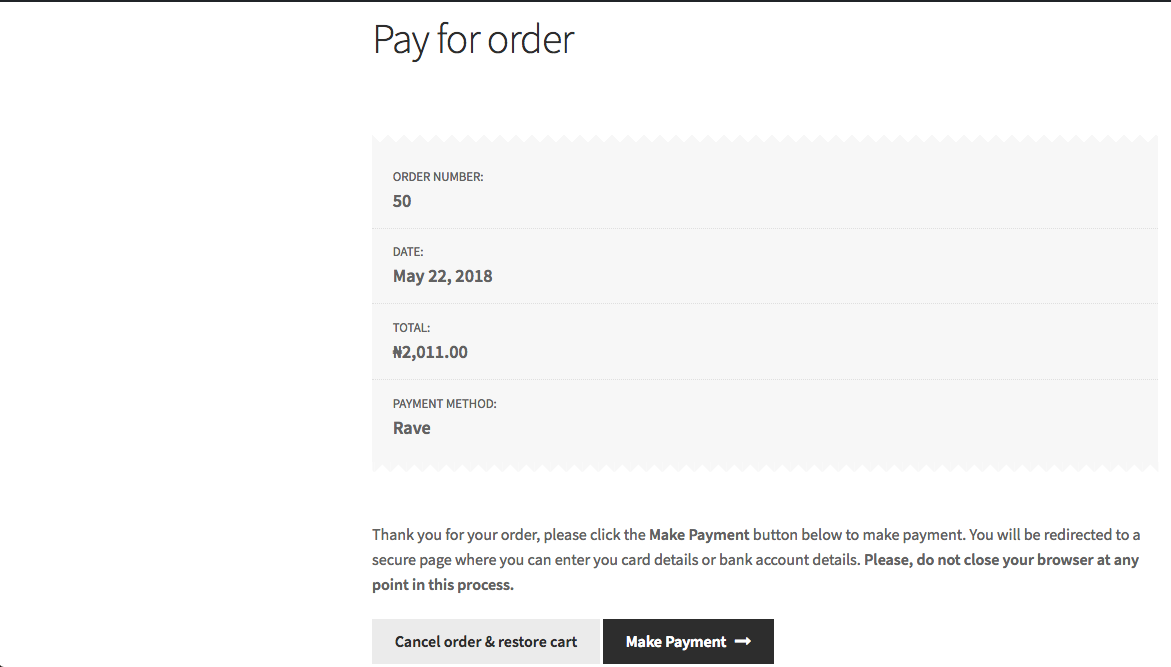The height and width of the screenshot is (667, 1171).
Task: Click the Pay for order heading
Action: (473, 40)
